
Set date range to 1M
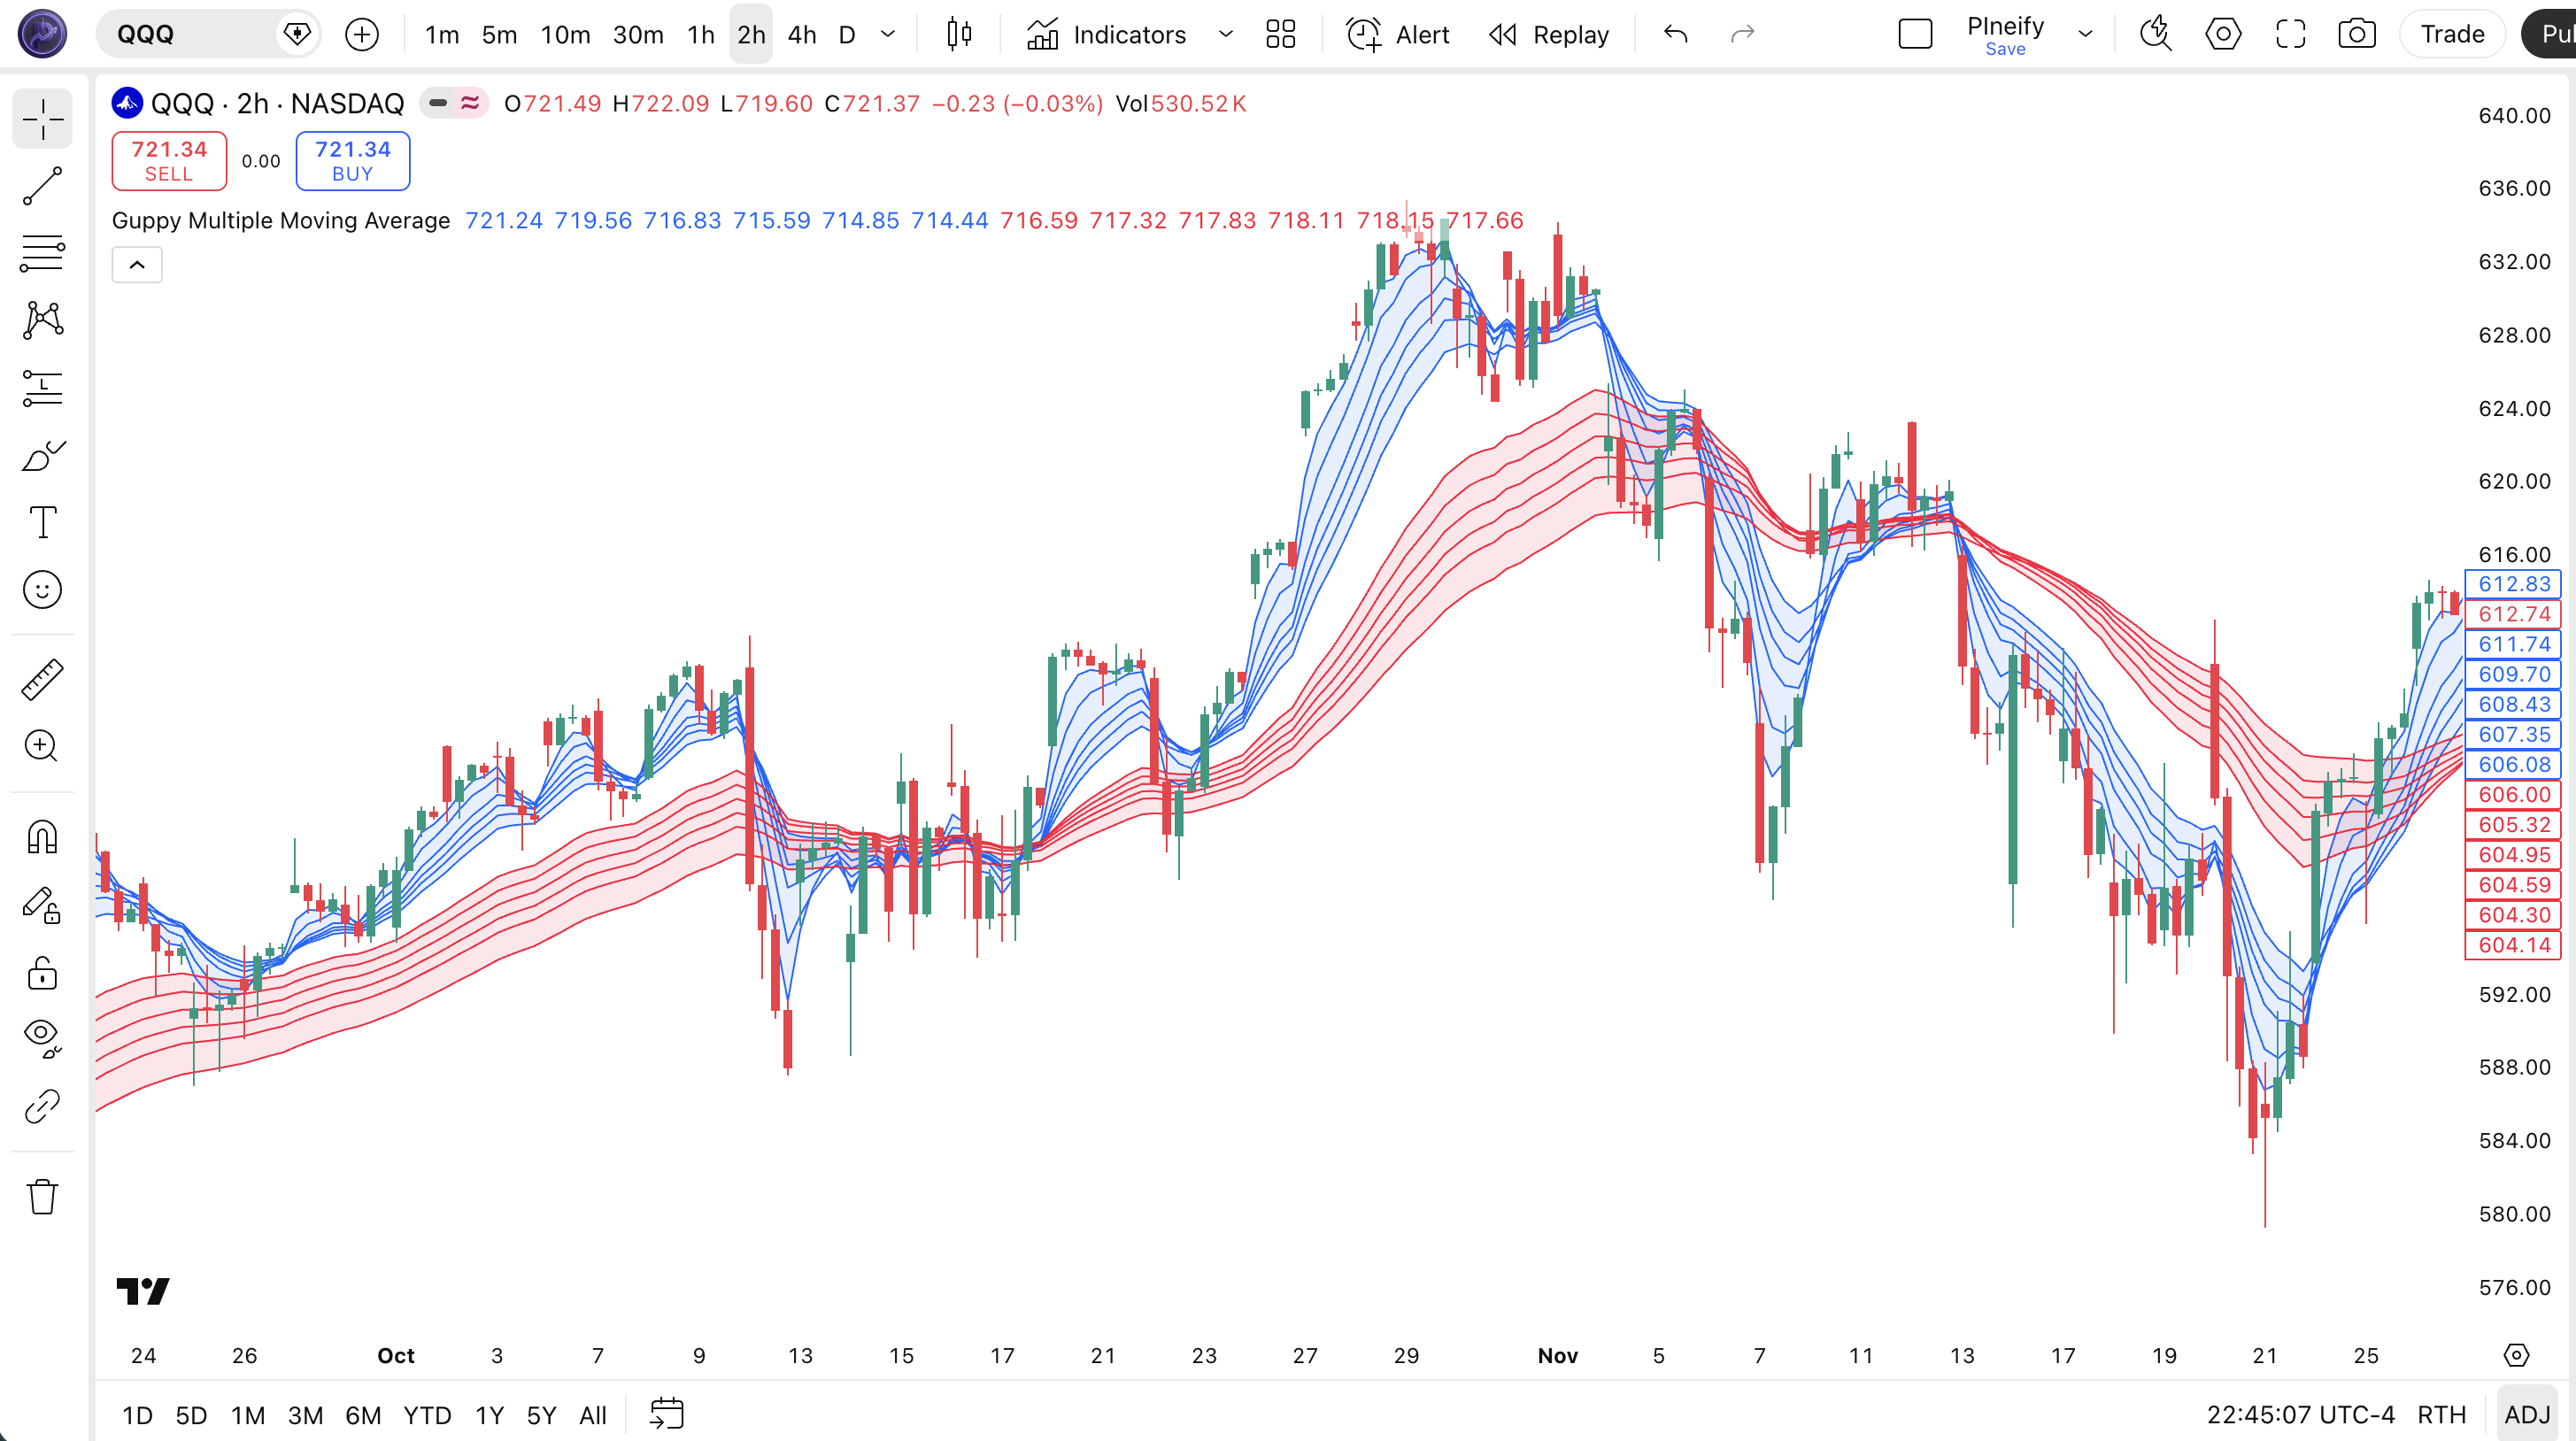tap(248, 1415)
